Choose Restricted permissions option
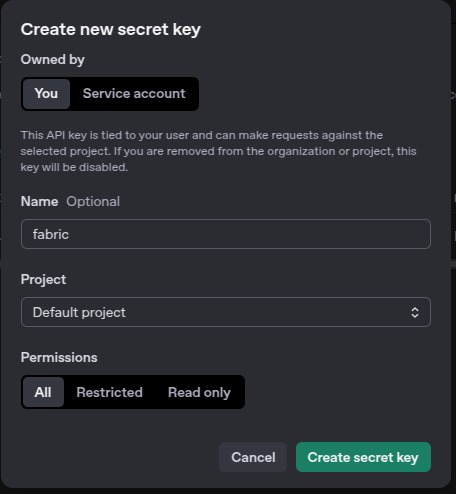The width and height of the screenshot is (456, 494). point(109,392)
